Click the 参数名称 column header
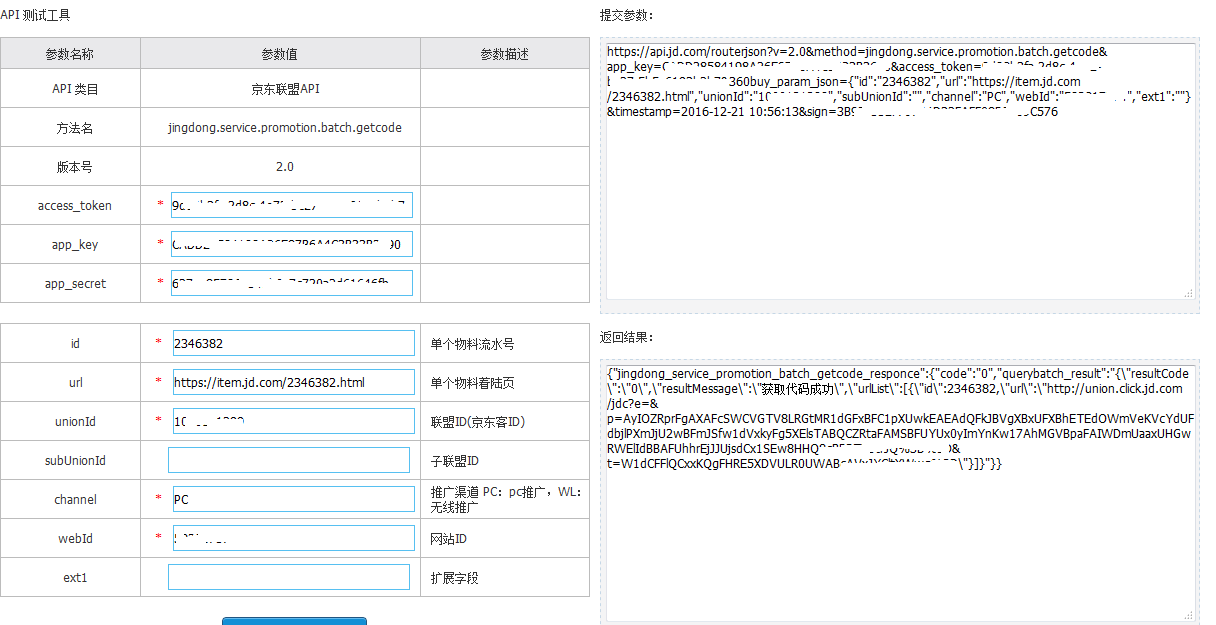Viewport: 1216px width, 625px height. (x=70, y=54)
